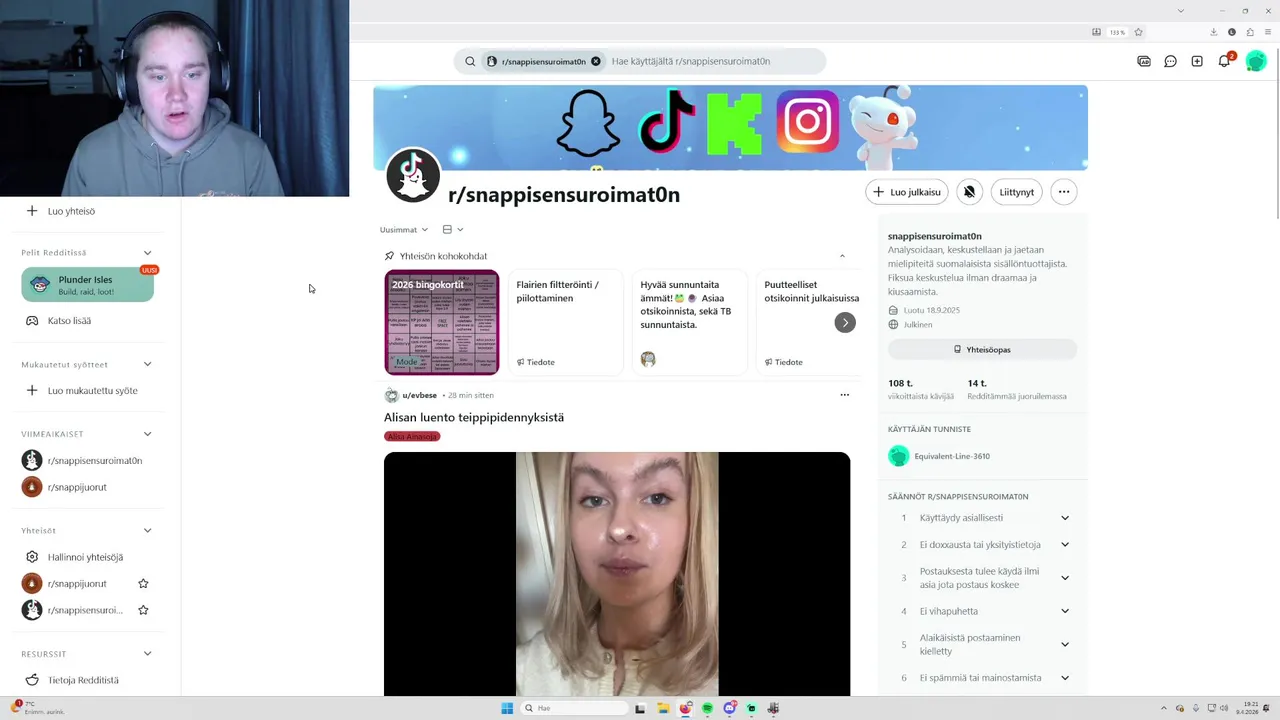Open Plunder Isles game card
The image size is (1280, 720).
pos(88,285)
